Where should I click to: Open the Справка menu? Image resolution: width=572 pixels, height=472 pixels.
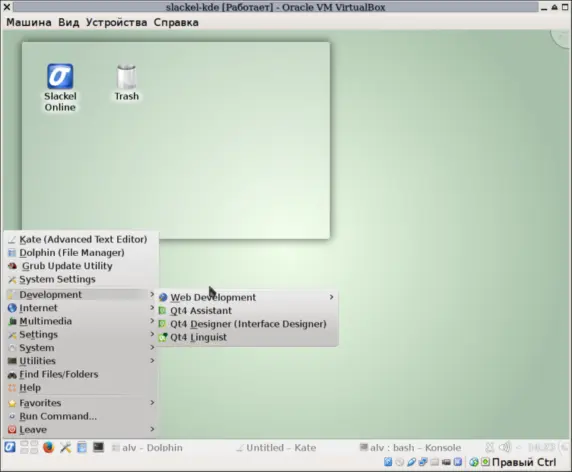pyautogui.click(x=176, y=22)
